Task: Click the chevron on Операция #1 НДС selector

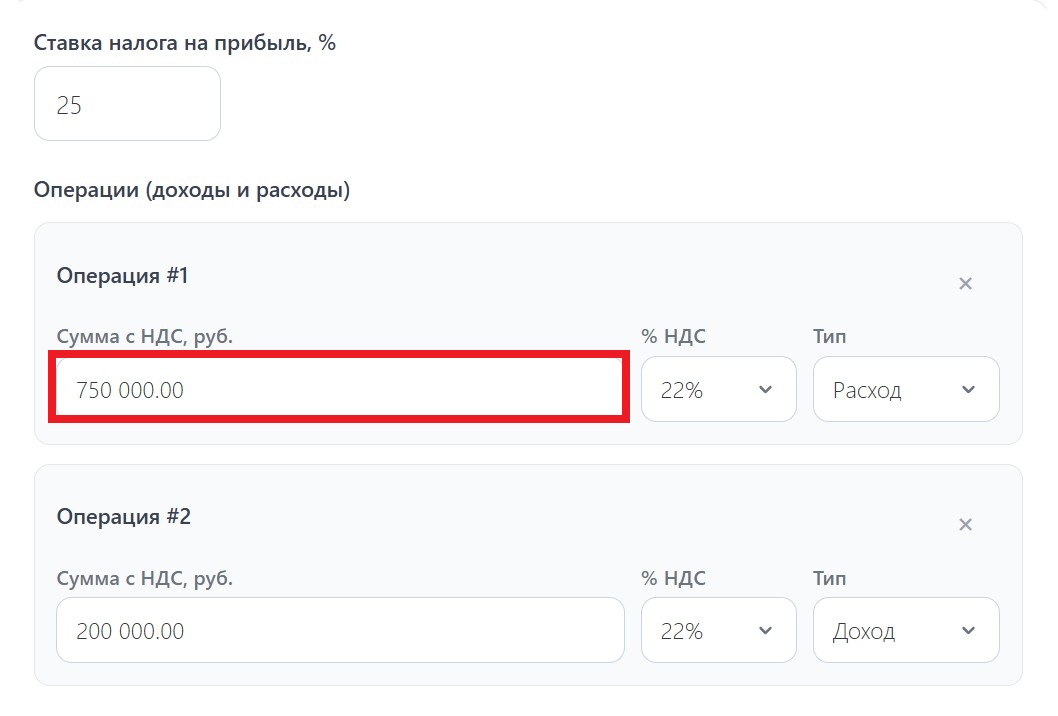Action: (765, 389)
